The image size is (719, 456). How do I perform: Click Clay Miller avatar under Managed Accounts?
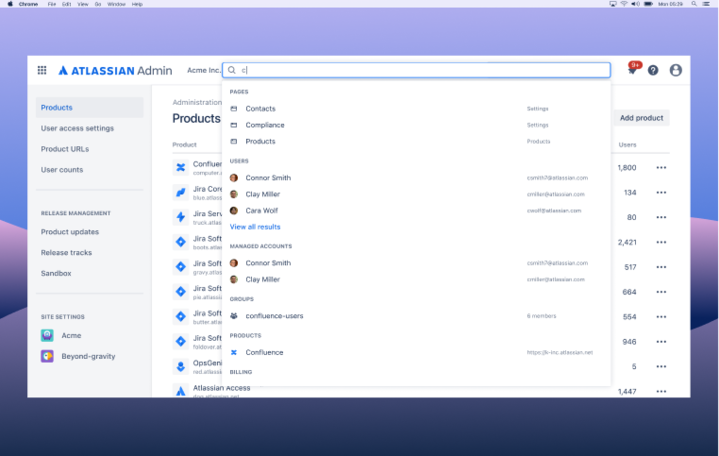pyautogui.click(x=234, y=279)
